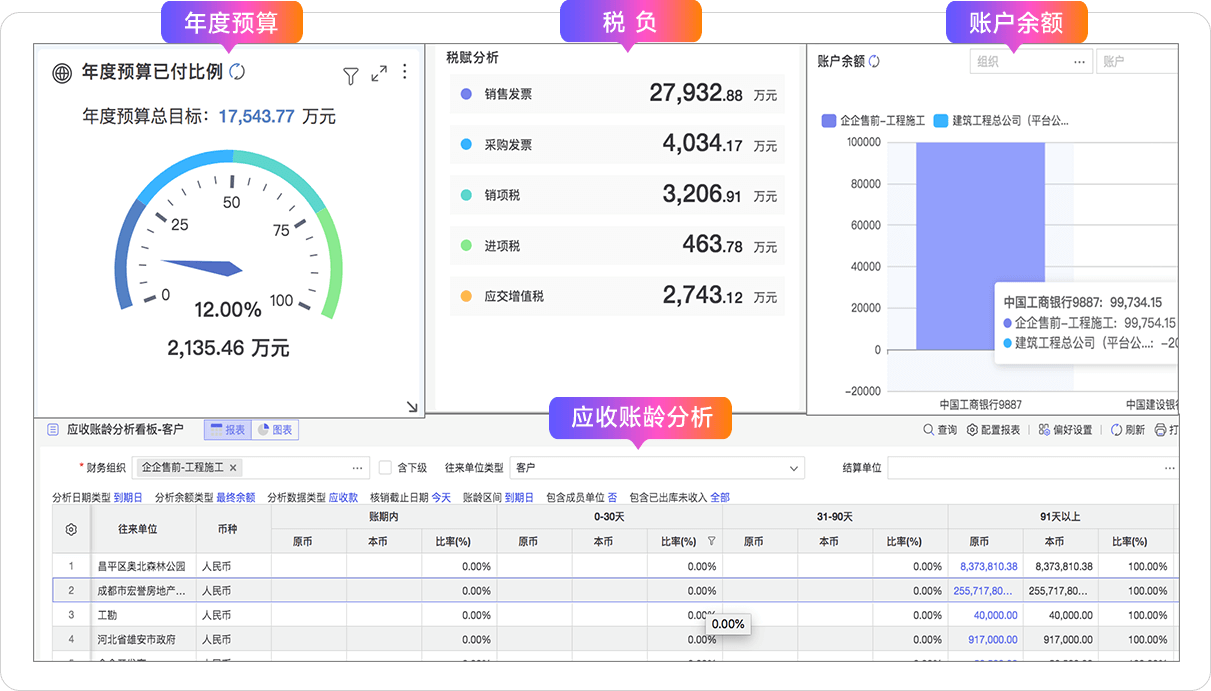
Task: Expand the annual budget chart to fullscreen
Action: click(379, 74)
